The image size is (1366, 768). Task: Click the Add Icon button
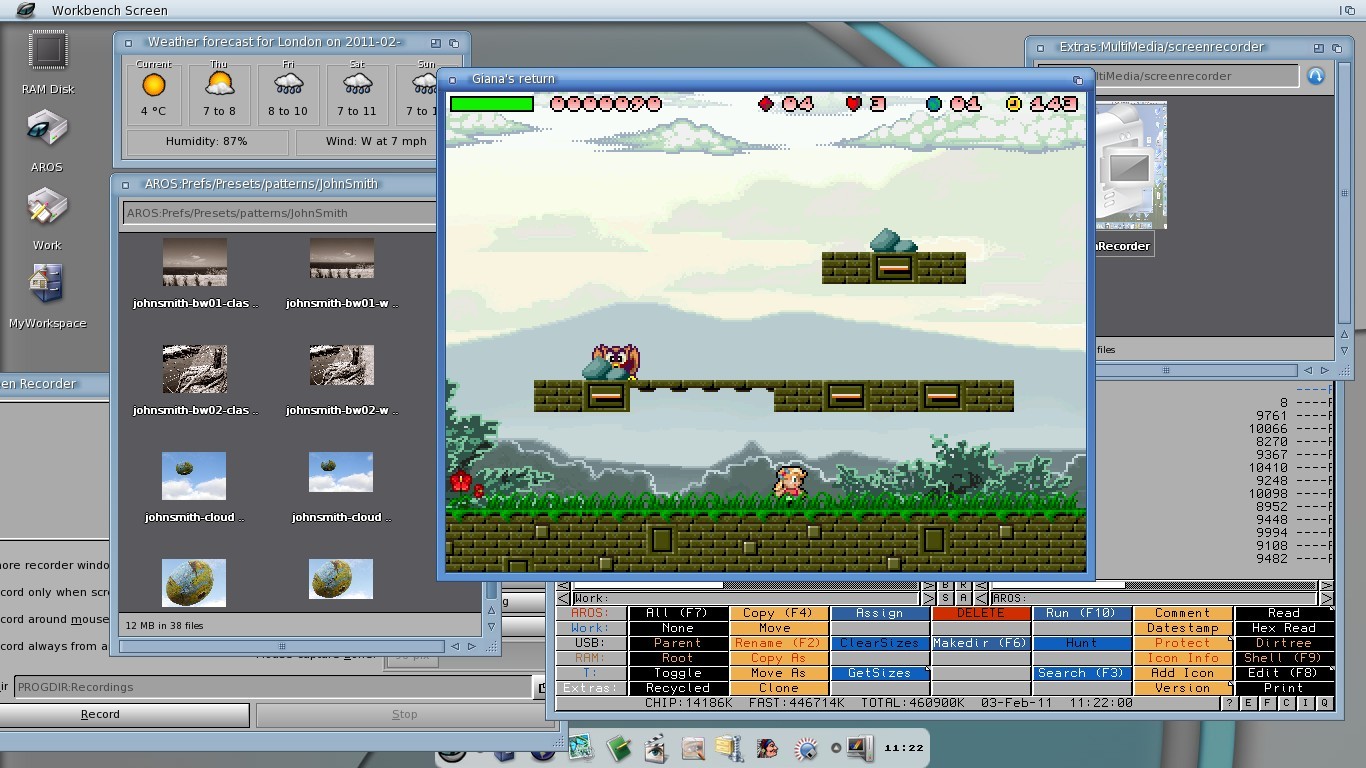1183,673
